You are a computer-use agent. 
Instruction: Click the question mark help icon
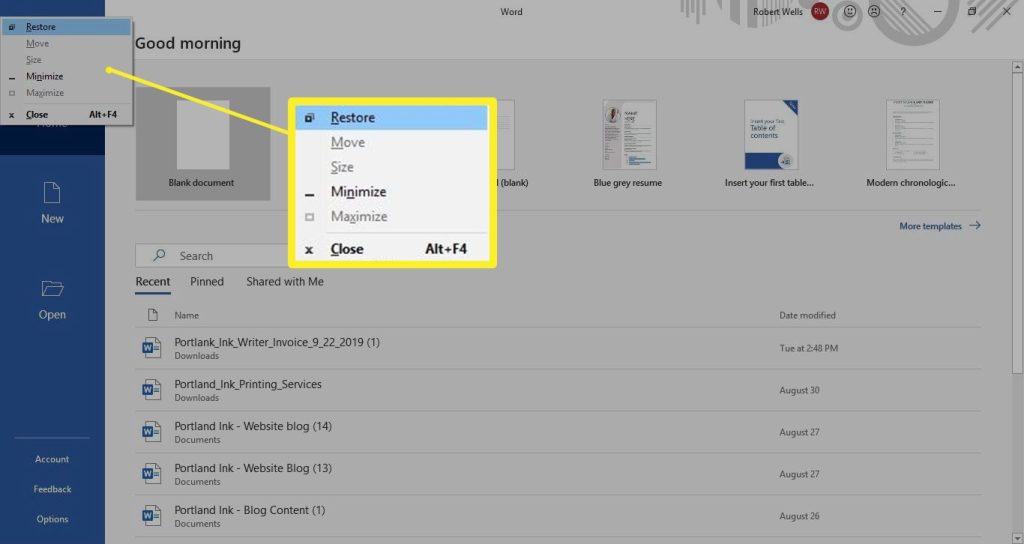click(903, 12)
